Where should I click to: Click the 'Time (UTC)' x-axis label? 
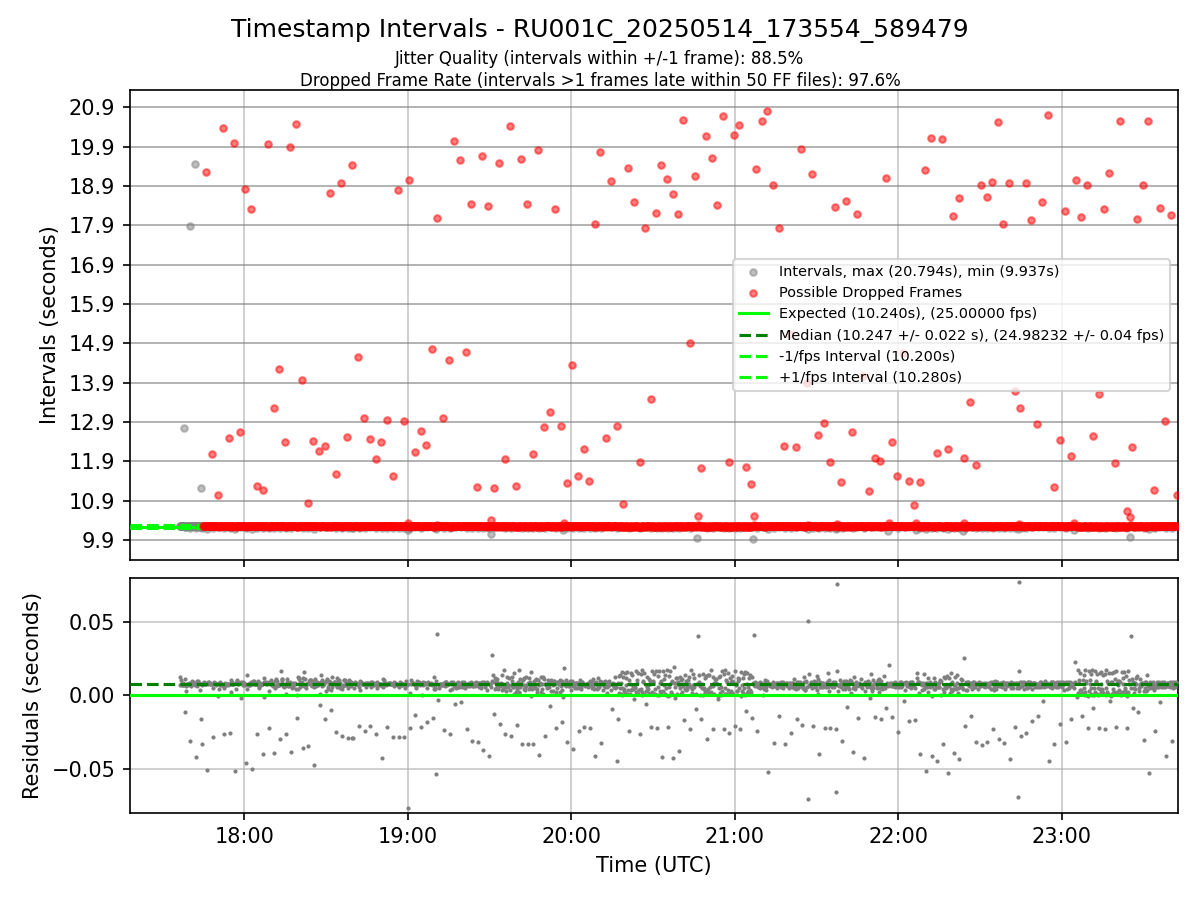[x=653, y=865]
